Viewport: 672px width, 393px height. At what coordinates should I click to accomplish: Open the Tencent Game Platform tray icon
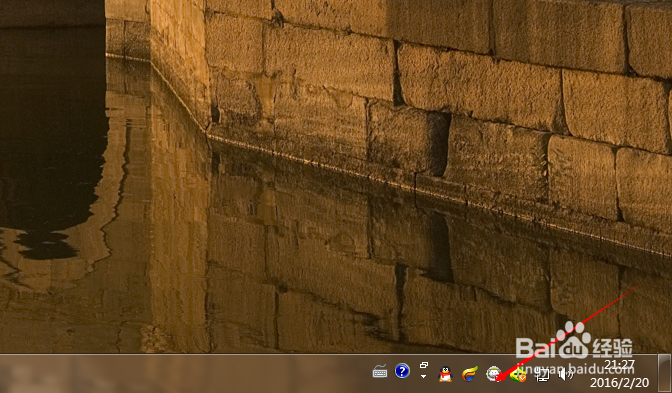[470, 374]
